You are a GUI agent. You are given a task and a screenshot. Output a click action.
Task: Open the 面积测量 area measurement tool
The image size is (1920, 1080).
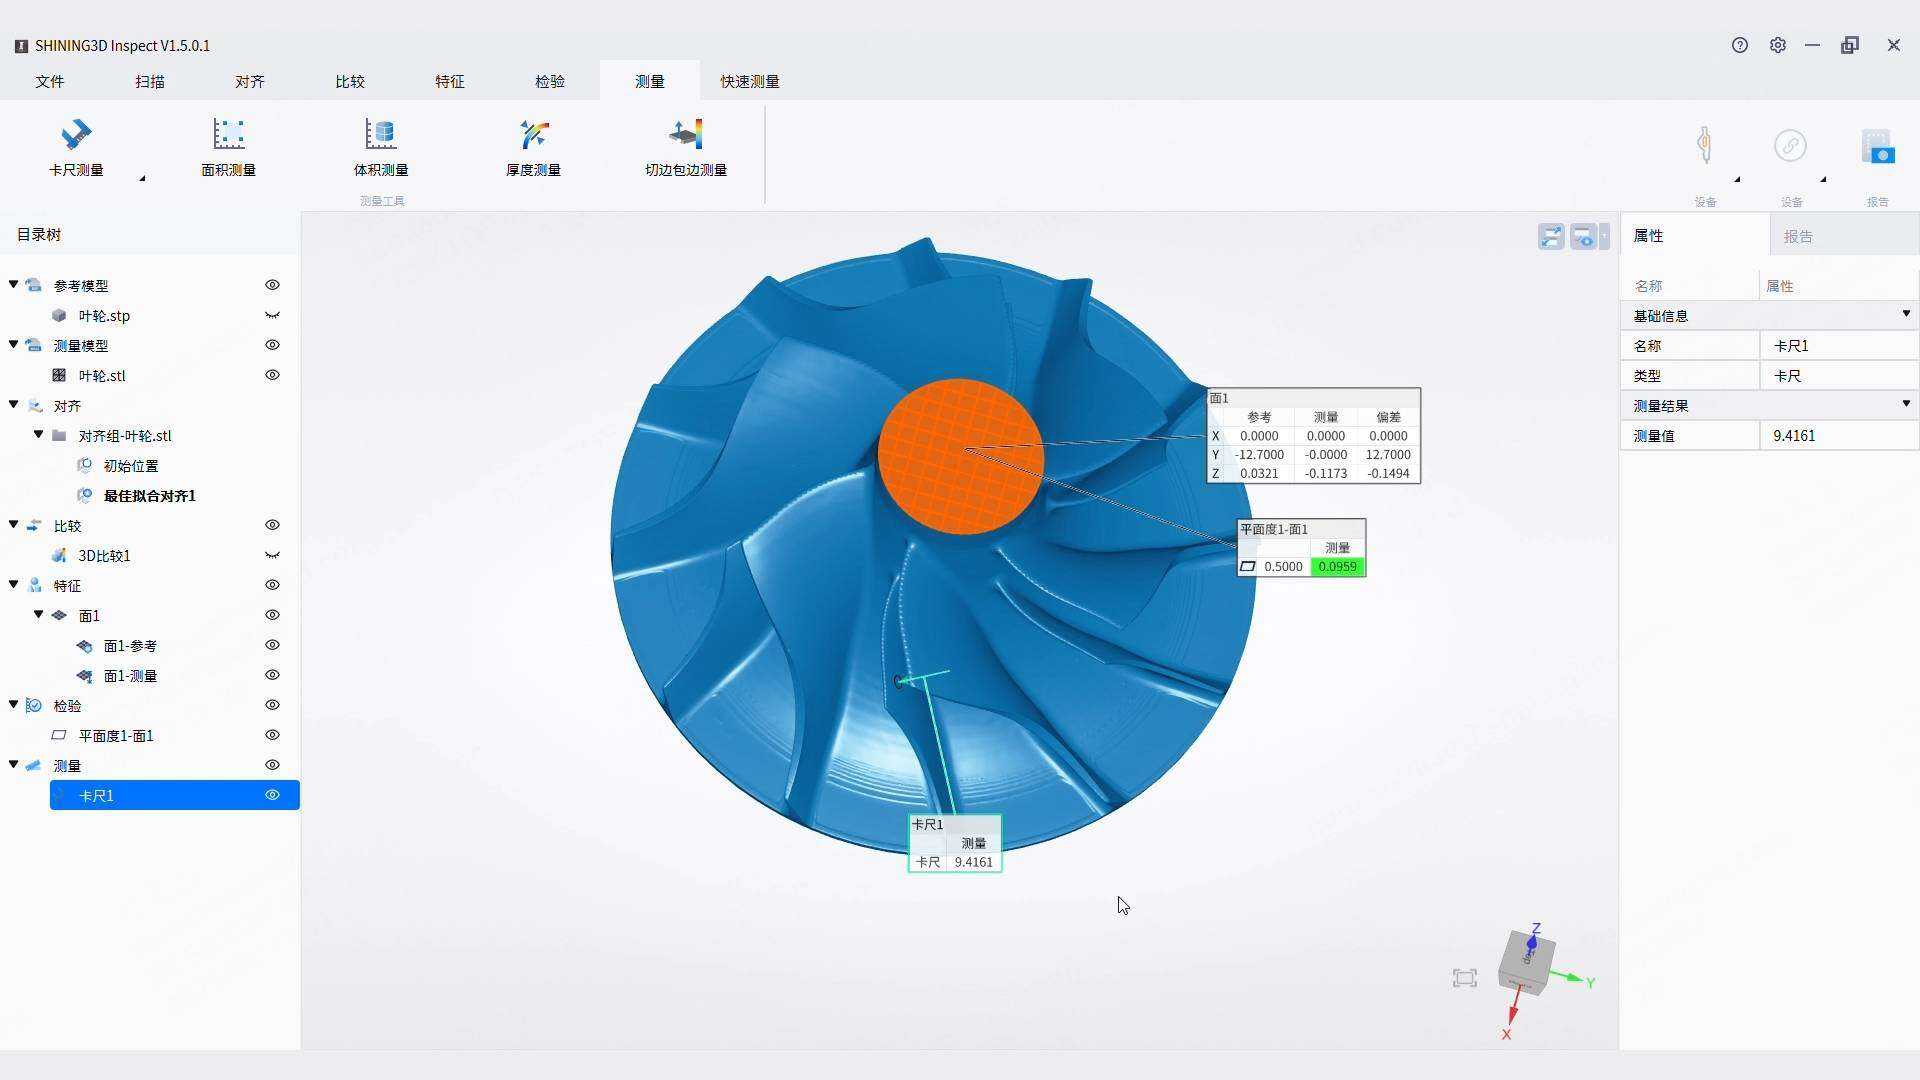[x=228, y=147]
